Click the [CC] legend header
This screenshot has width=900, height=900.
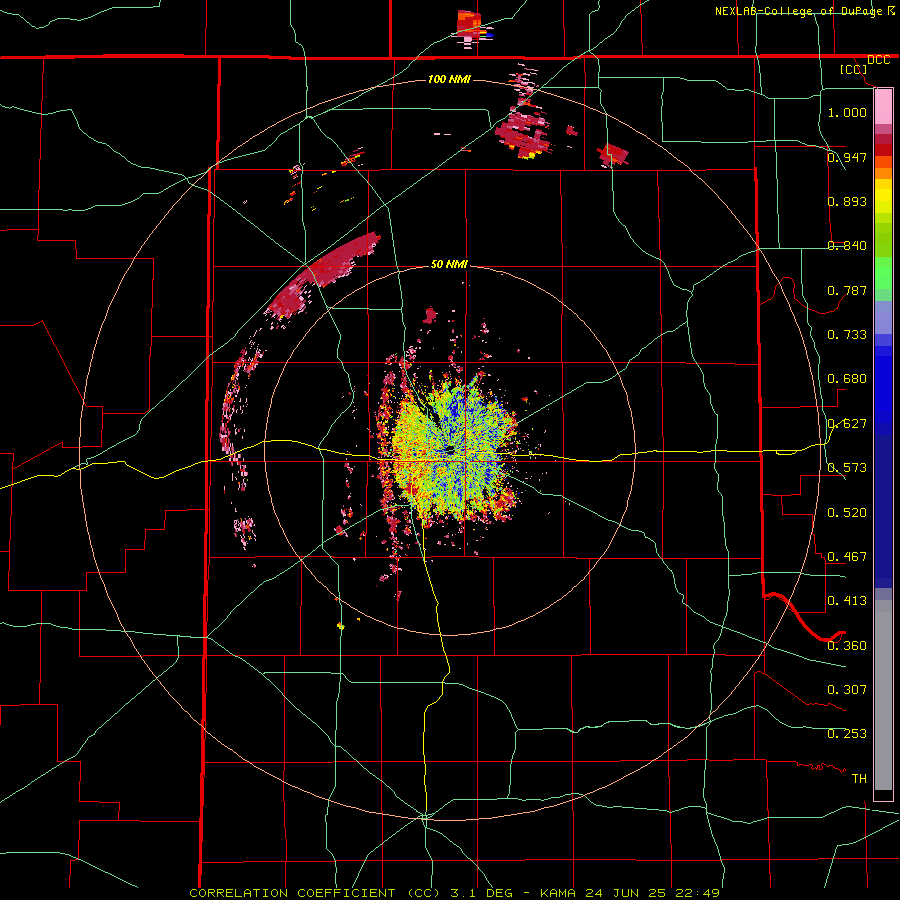(853, 69)
